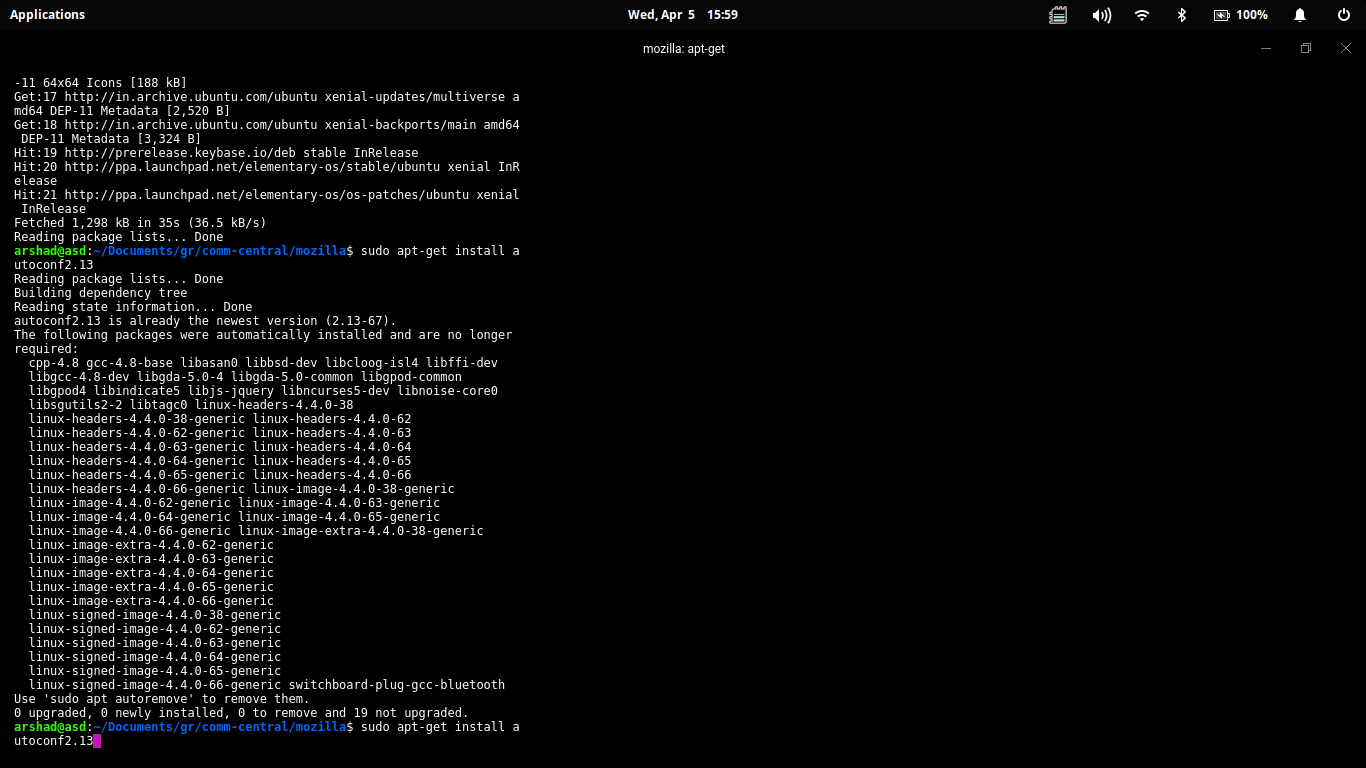The height and width of the screenshot is (768, 1366).
Task: Click the prerelease.keybase.io Hit:19 line
Action: point(216,153)
